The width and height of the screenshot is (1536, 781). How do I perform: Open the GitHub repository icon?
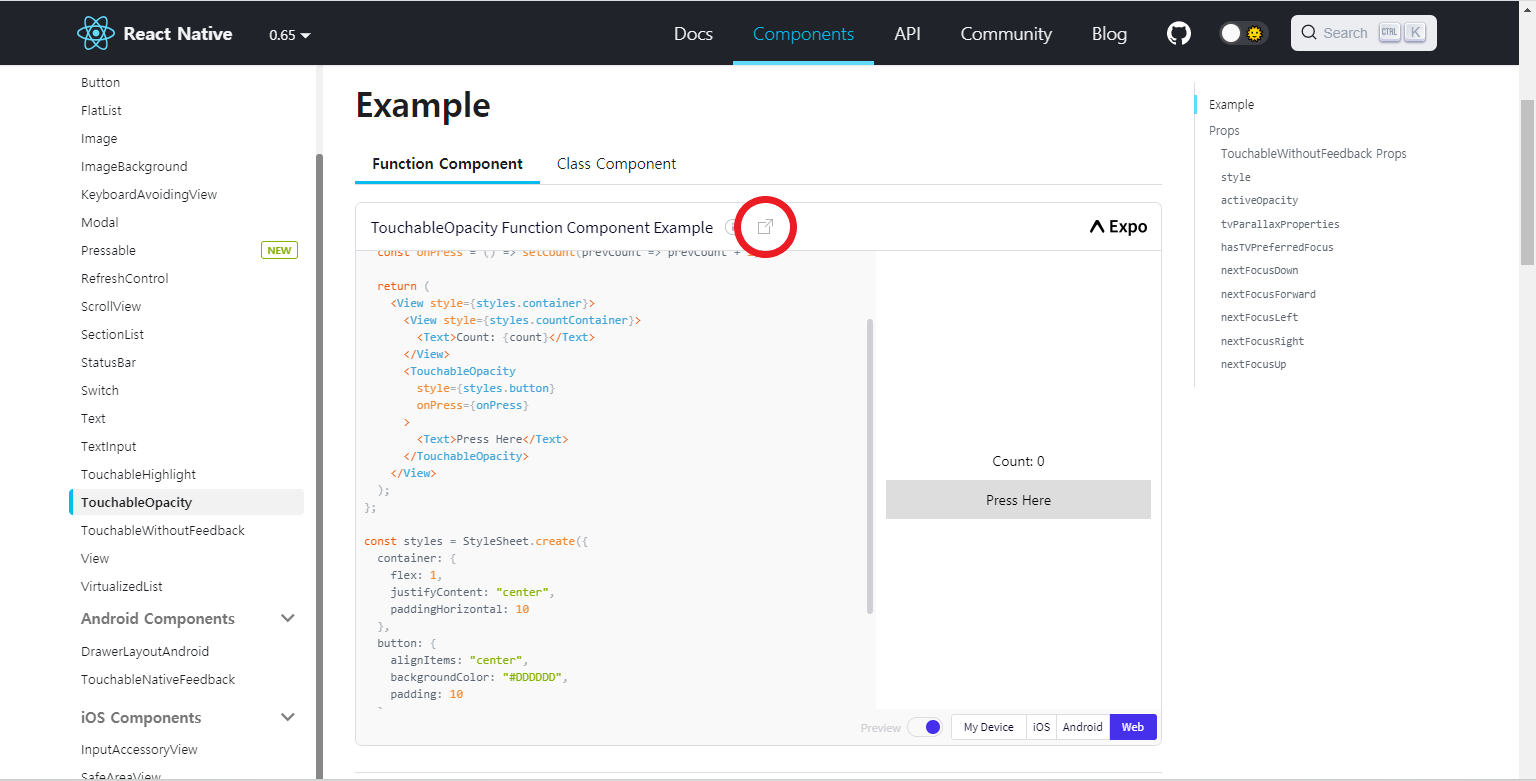(1179, 33)
